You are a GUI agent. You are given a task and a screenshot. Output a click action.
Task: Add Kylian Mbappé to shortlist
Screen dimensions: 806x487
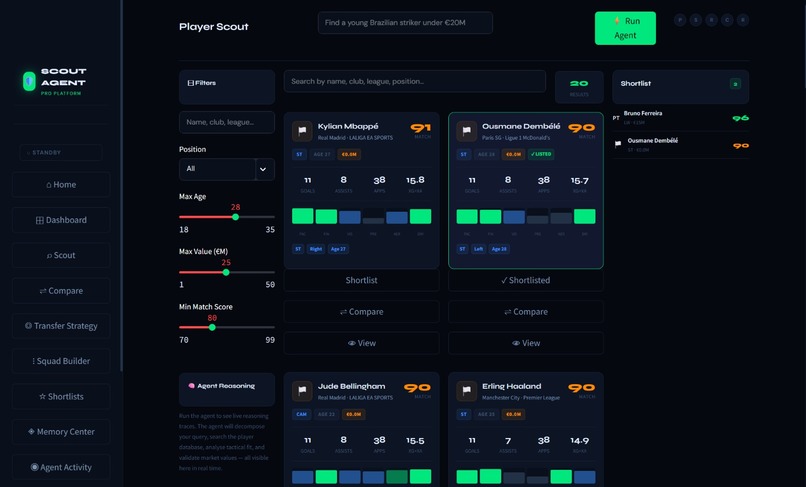click(361, 280)
